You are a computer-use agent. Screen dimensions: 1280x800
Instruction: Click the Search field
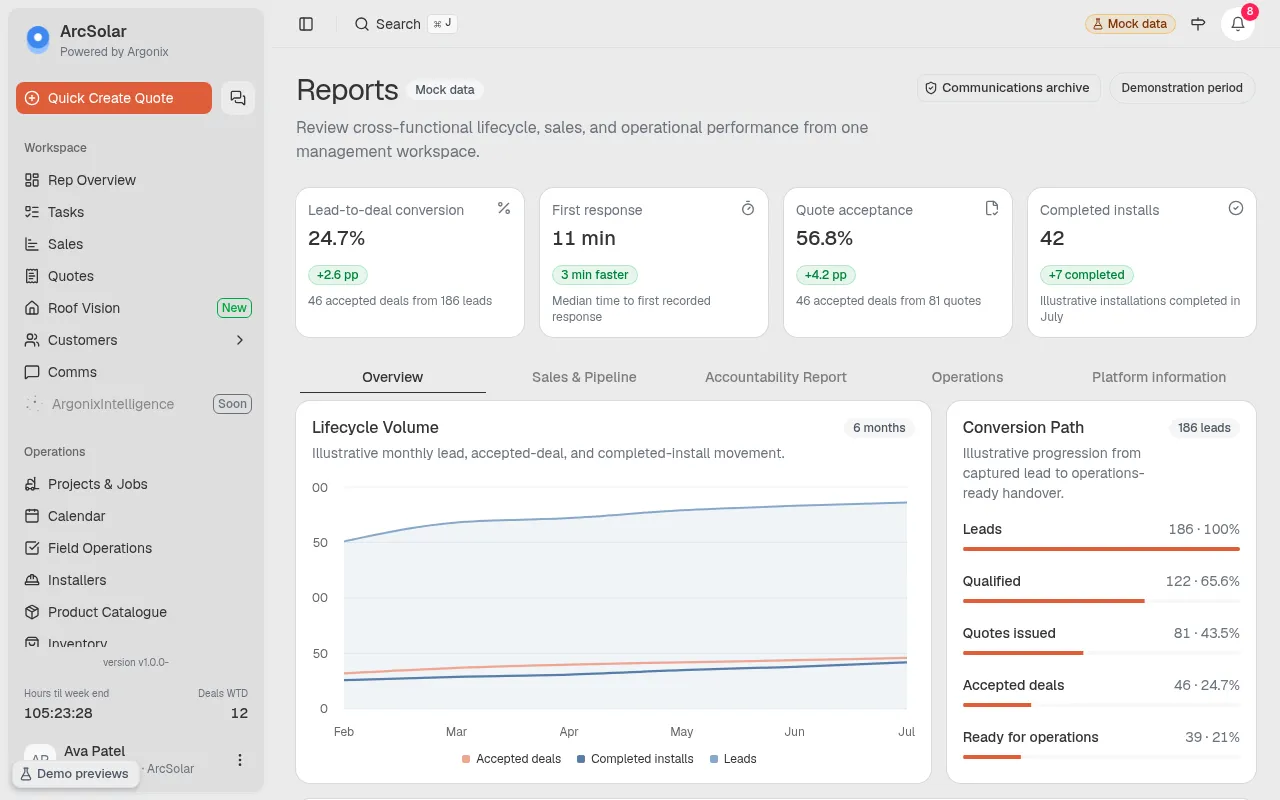(405, 24)
